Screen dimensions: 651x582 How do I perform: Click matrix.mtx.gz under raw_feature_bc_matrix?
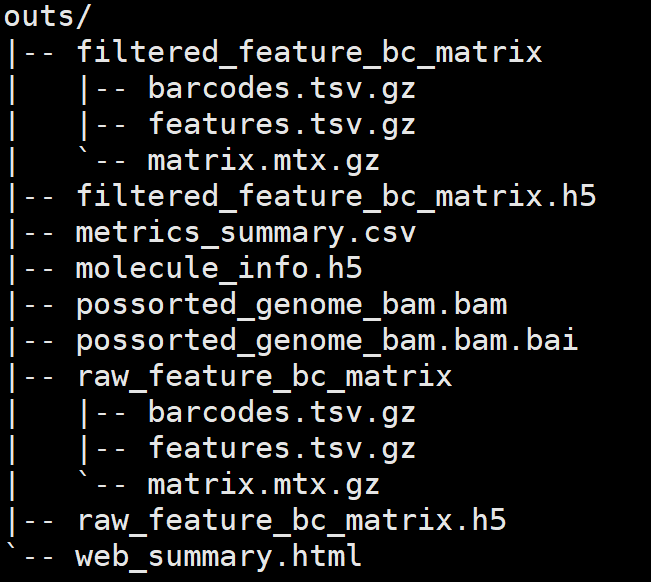pyautogui.click(x=263, y=484)
